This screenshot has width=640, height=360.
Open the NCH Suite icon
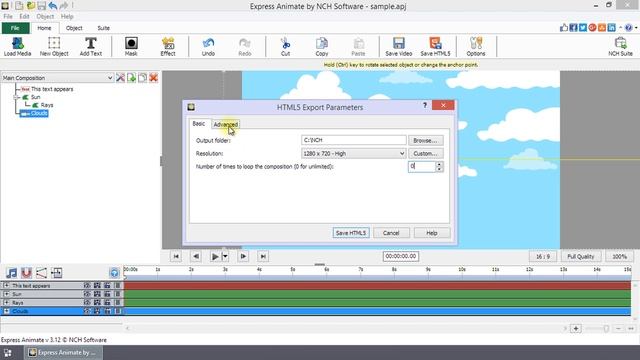pos(620,46)
